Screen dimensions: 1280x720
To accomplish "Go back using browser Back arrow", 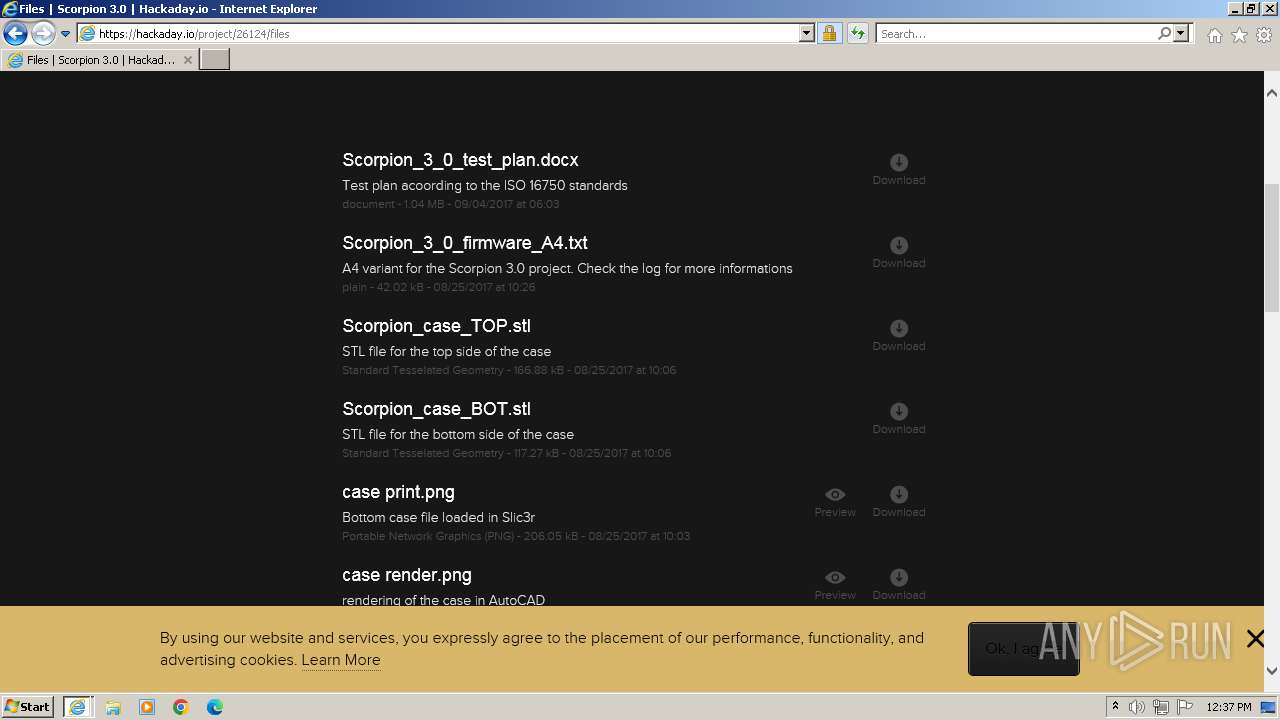I will pyautogui.click(x=15, y=34).
